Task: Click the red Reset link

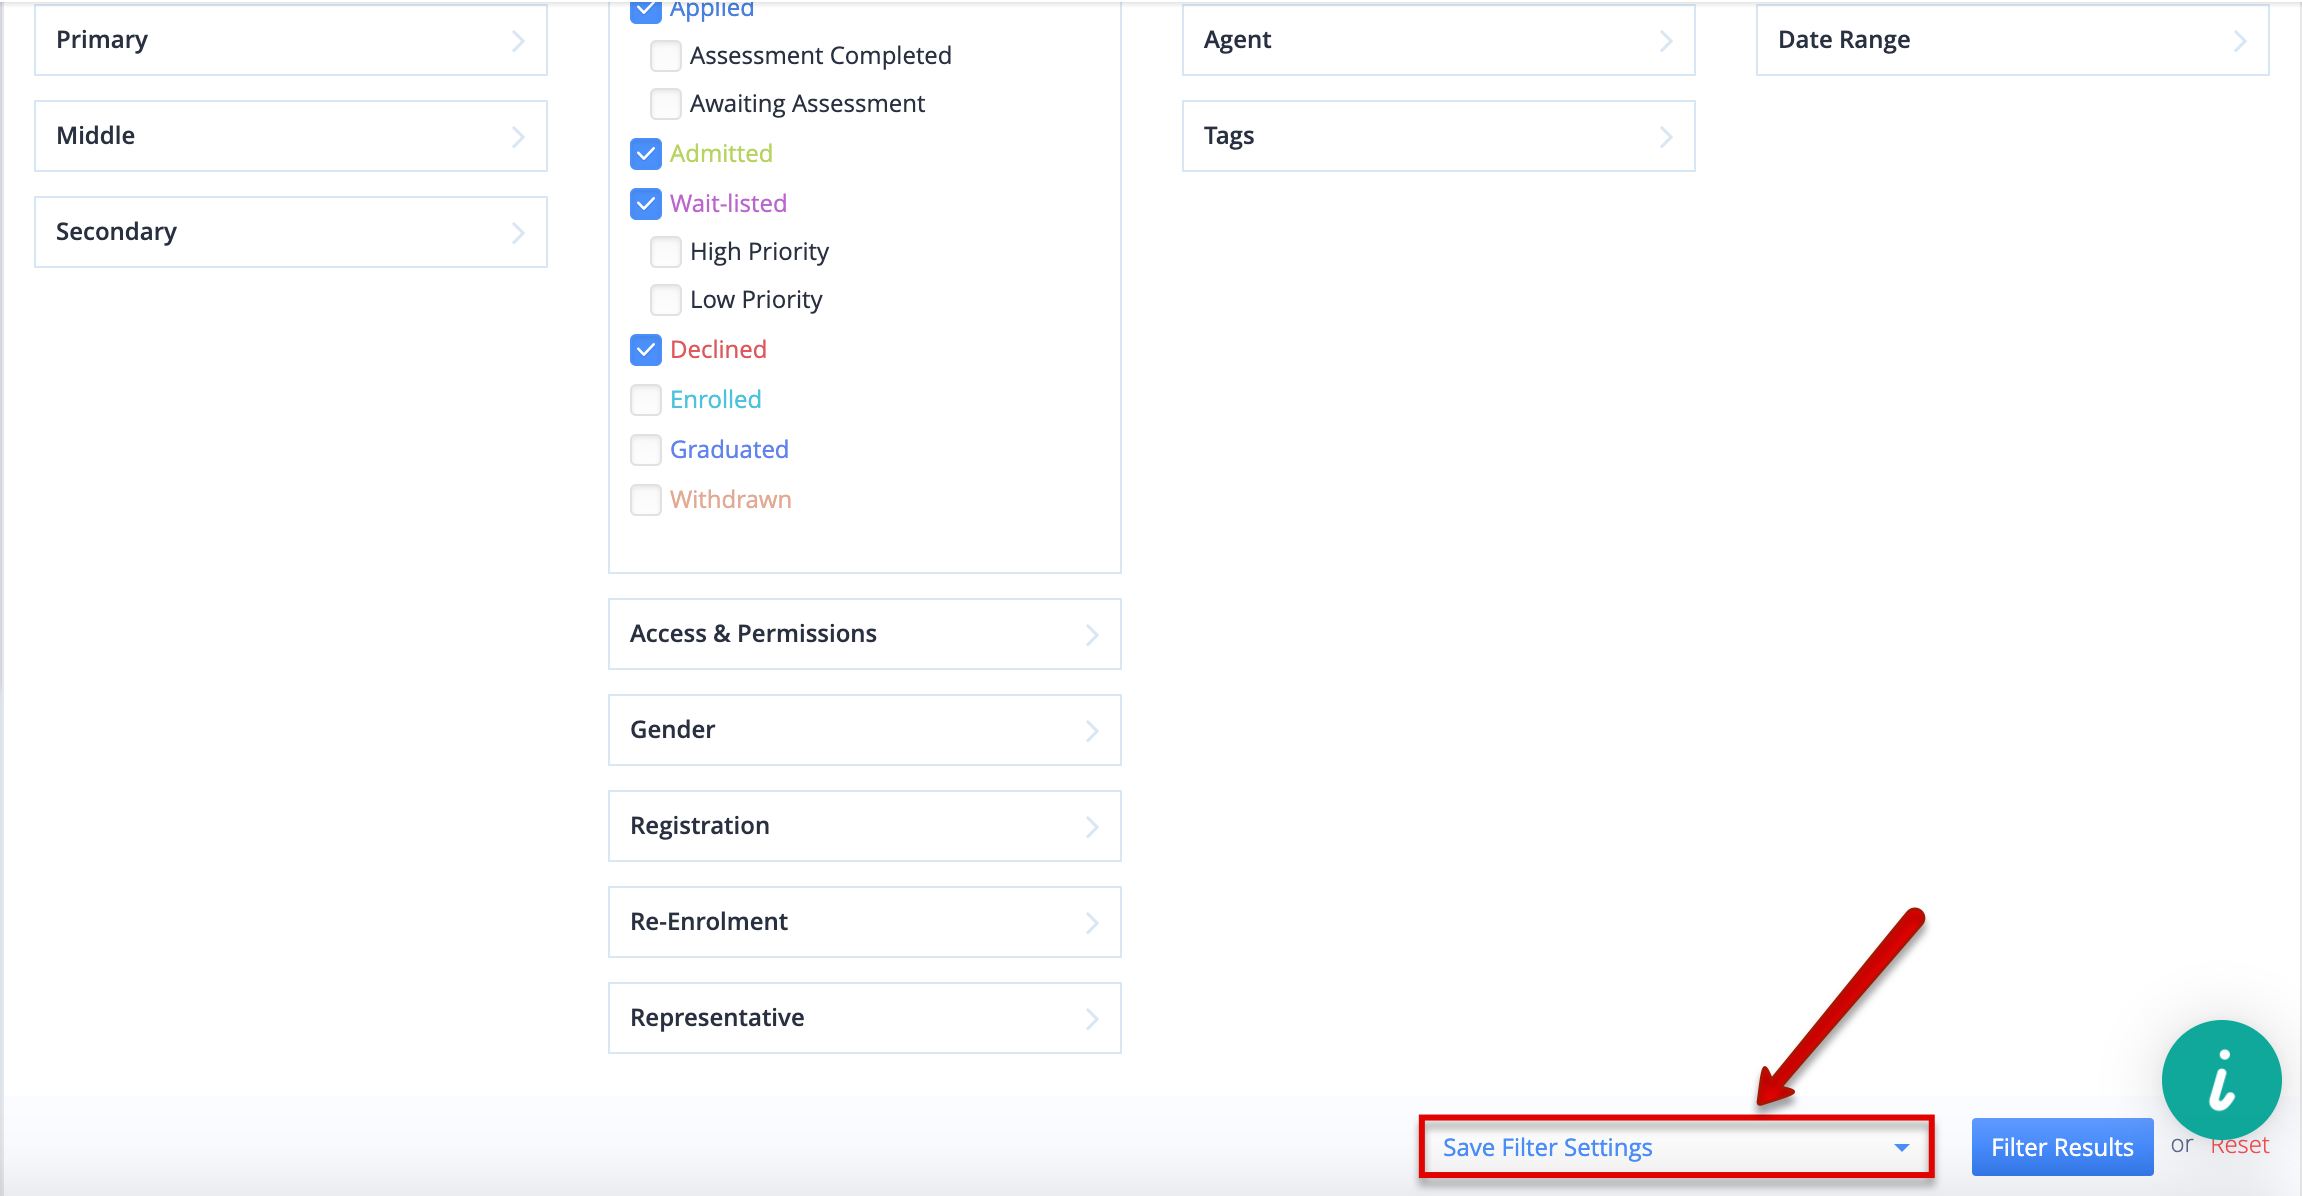Action: pos(2239,1146)
